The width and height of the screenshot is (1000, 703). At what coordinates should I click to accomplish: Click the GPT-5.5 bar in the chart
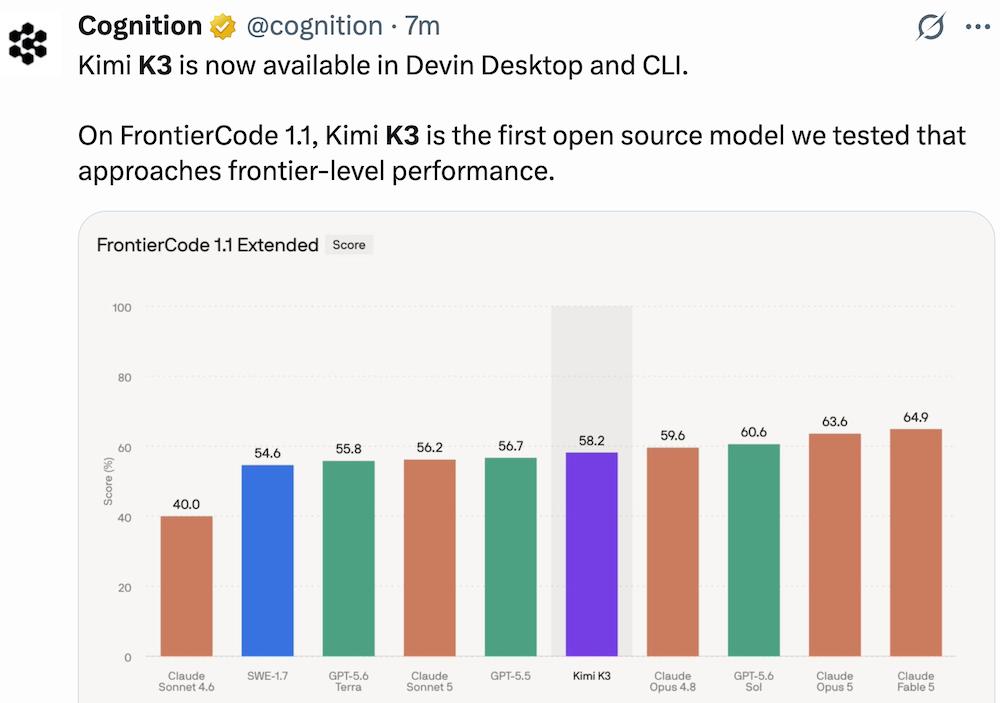[x=511, y=557]
